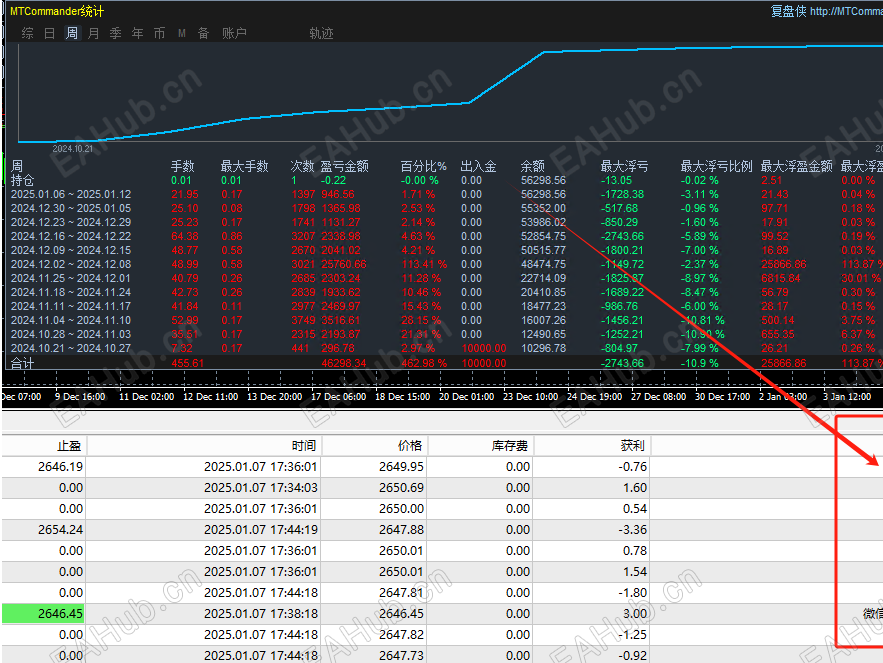This screenshot has width=883, height=663.
Task: Select the green highlighted 2646.45 cell
Action: (x=43, y=613)
